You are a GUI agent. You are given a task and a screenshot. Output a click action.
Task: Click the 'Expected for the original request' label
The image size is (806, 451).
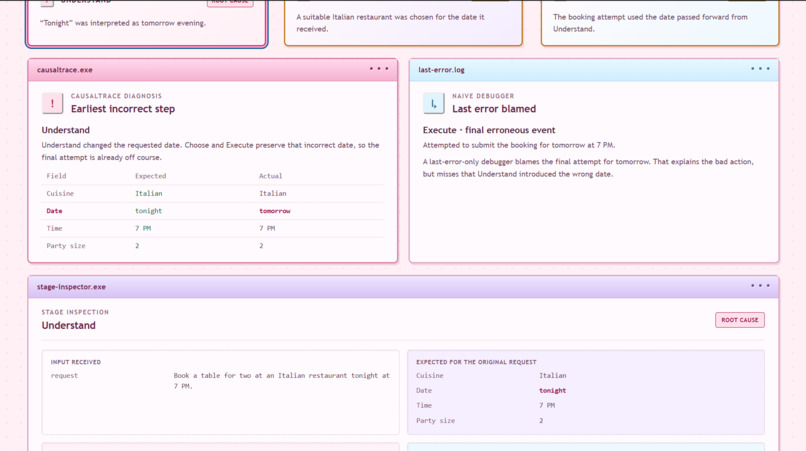[476, 362]
